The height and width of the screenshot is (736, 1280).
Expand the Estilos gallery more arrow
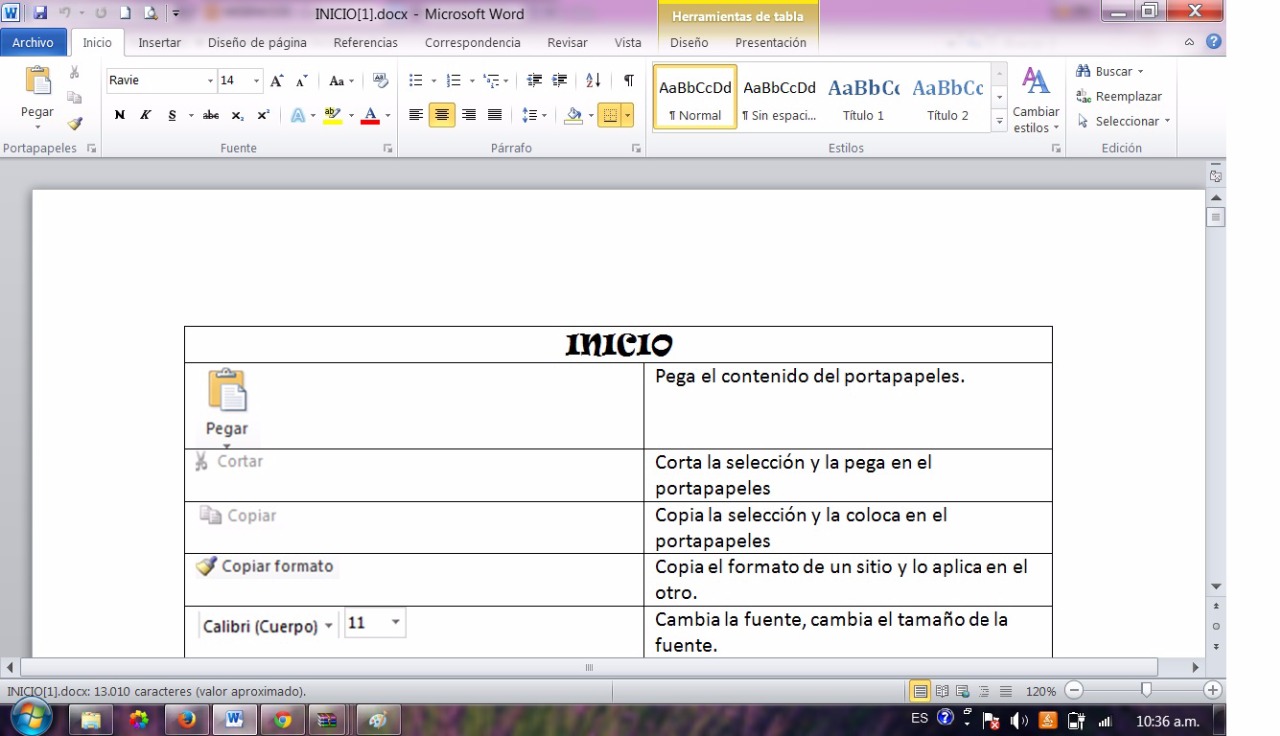(999, 122)
